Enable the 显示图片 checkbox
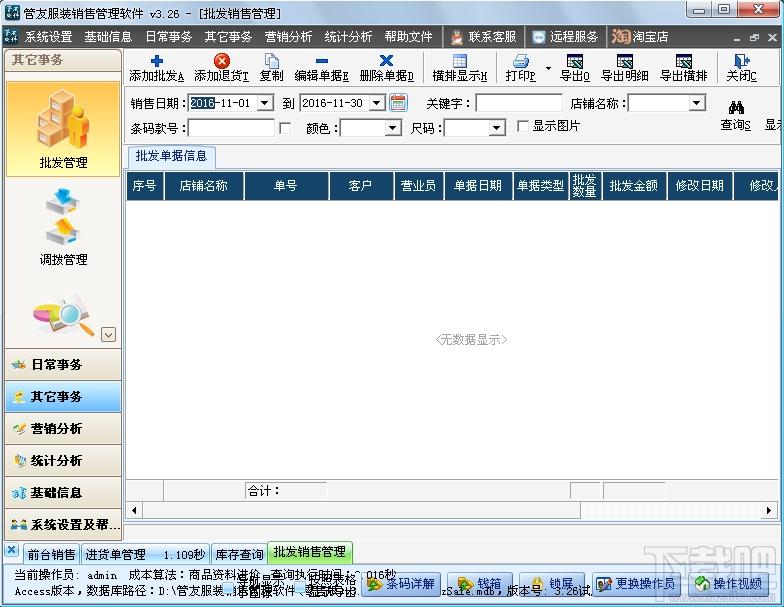Viewport: 784px width, 607px height. tap(522, 126)
